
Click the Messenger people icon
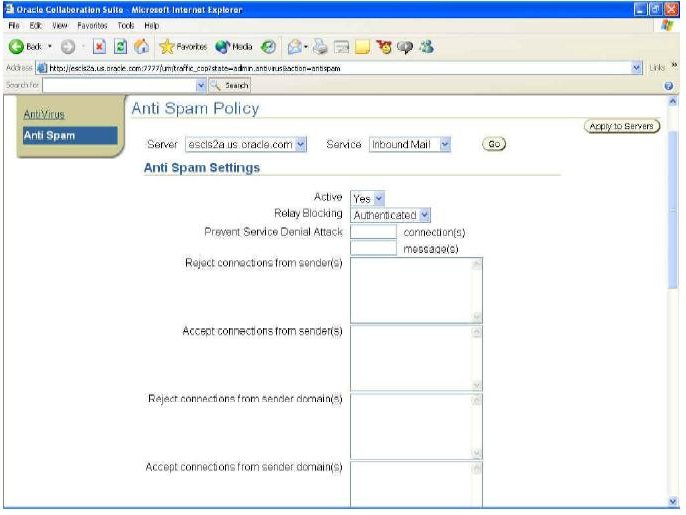click(x=426, y=47)
